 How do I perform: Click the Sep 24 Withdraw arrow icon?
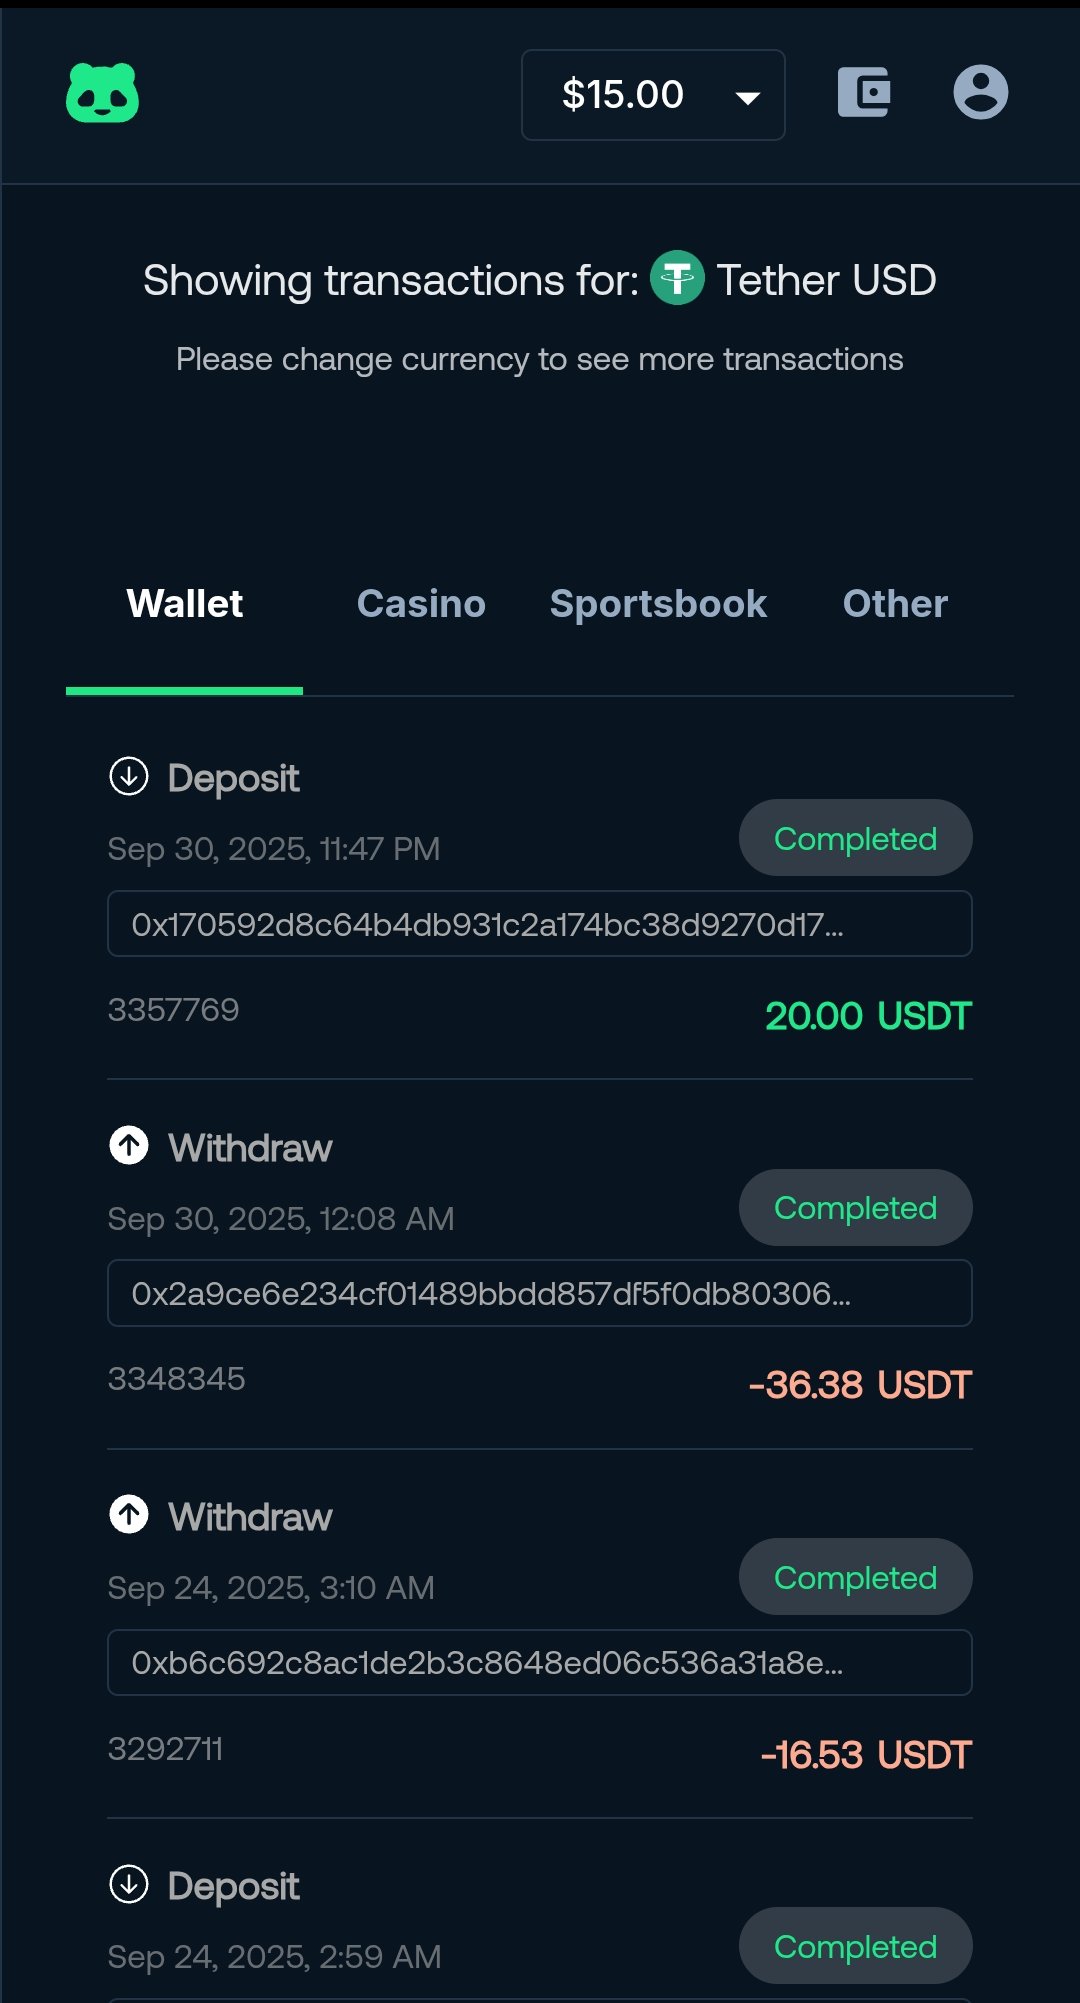pyautogui.click(x=129, y=1515)
